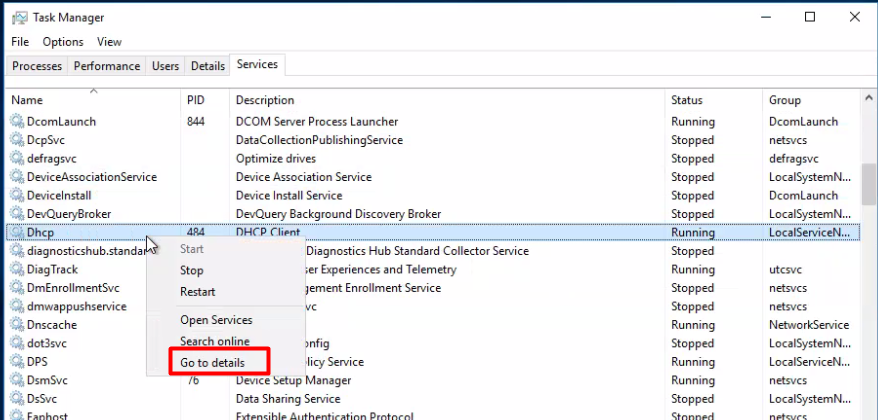This screenshot has width=878, height=420.
Task: Choose Stop in the context menu
Action: 192,270
